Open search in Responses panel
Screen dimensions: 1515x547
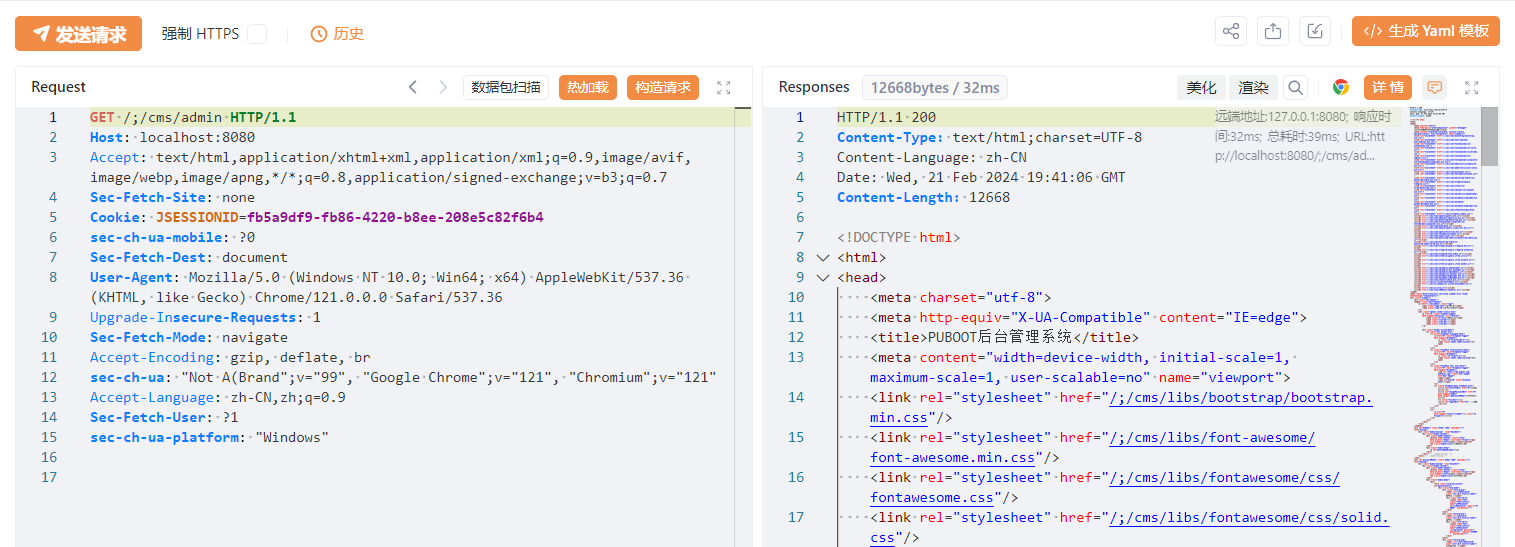coord(1295,87)
